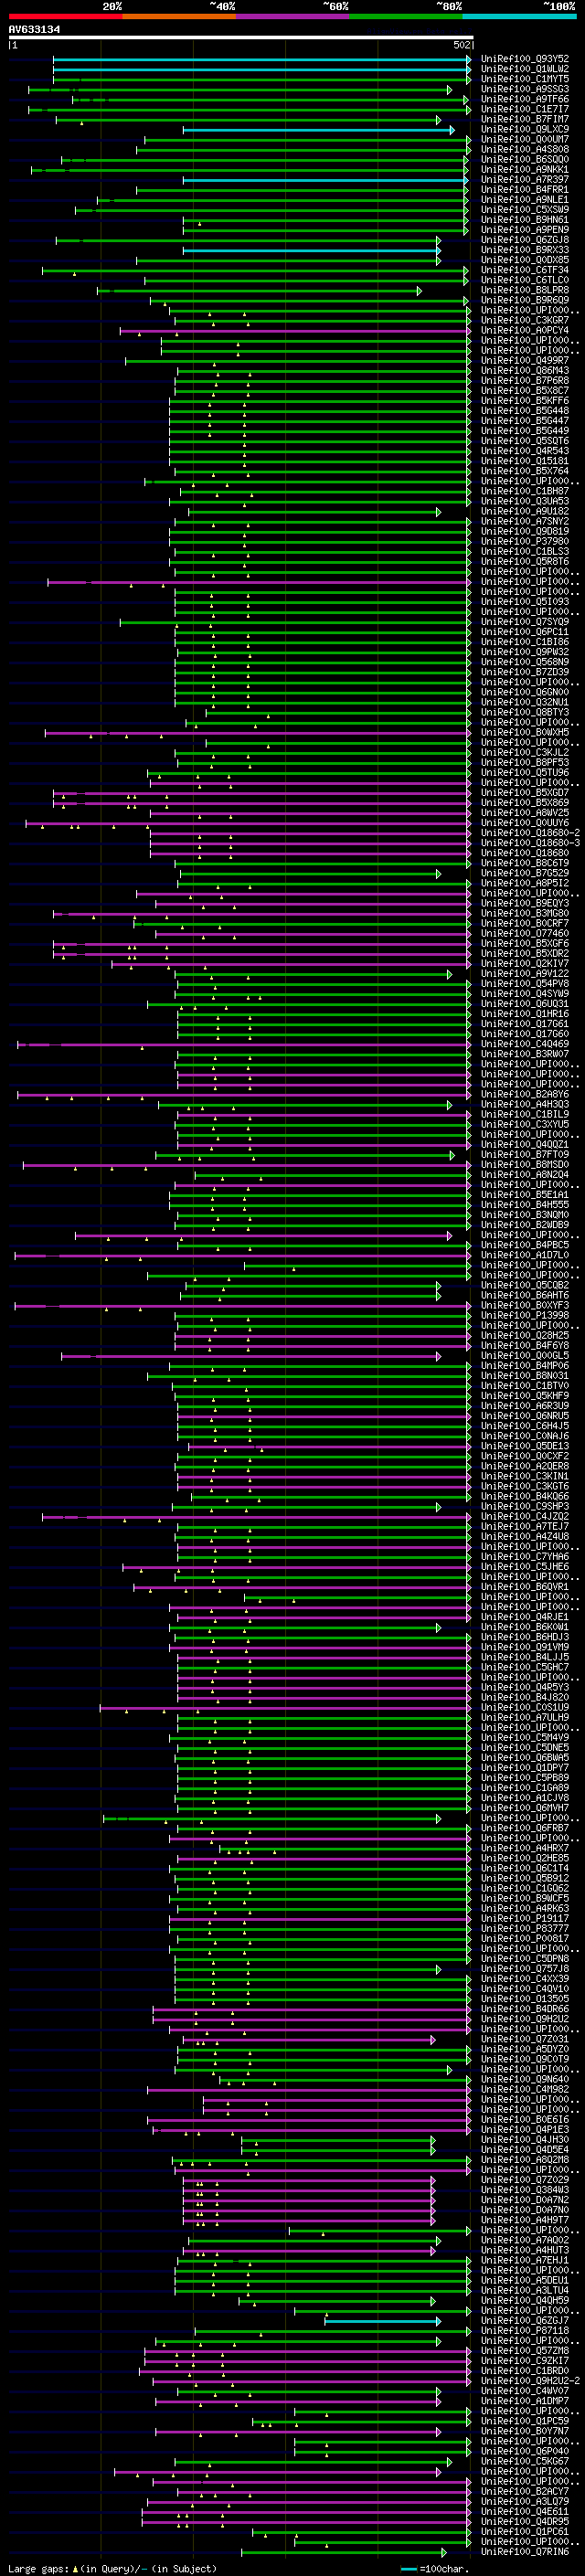Click the purple alignment bar for UniRef100_A0PCY4
The image size is (585, 2576).
point(295,331)
